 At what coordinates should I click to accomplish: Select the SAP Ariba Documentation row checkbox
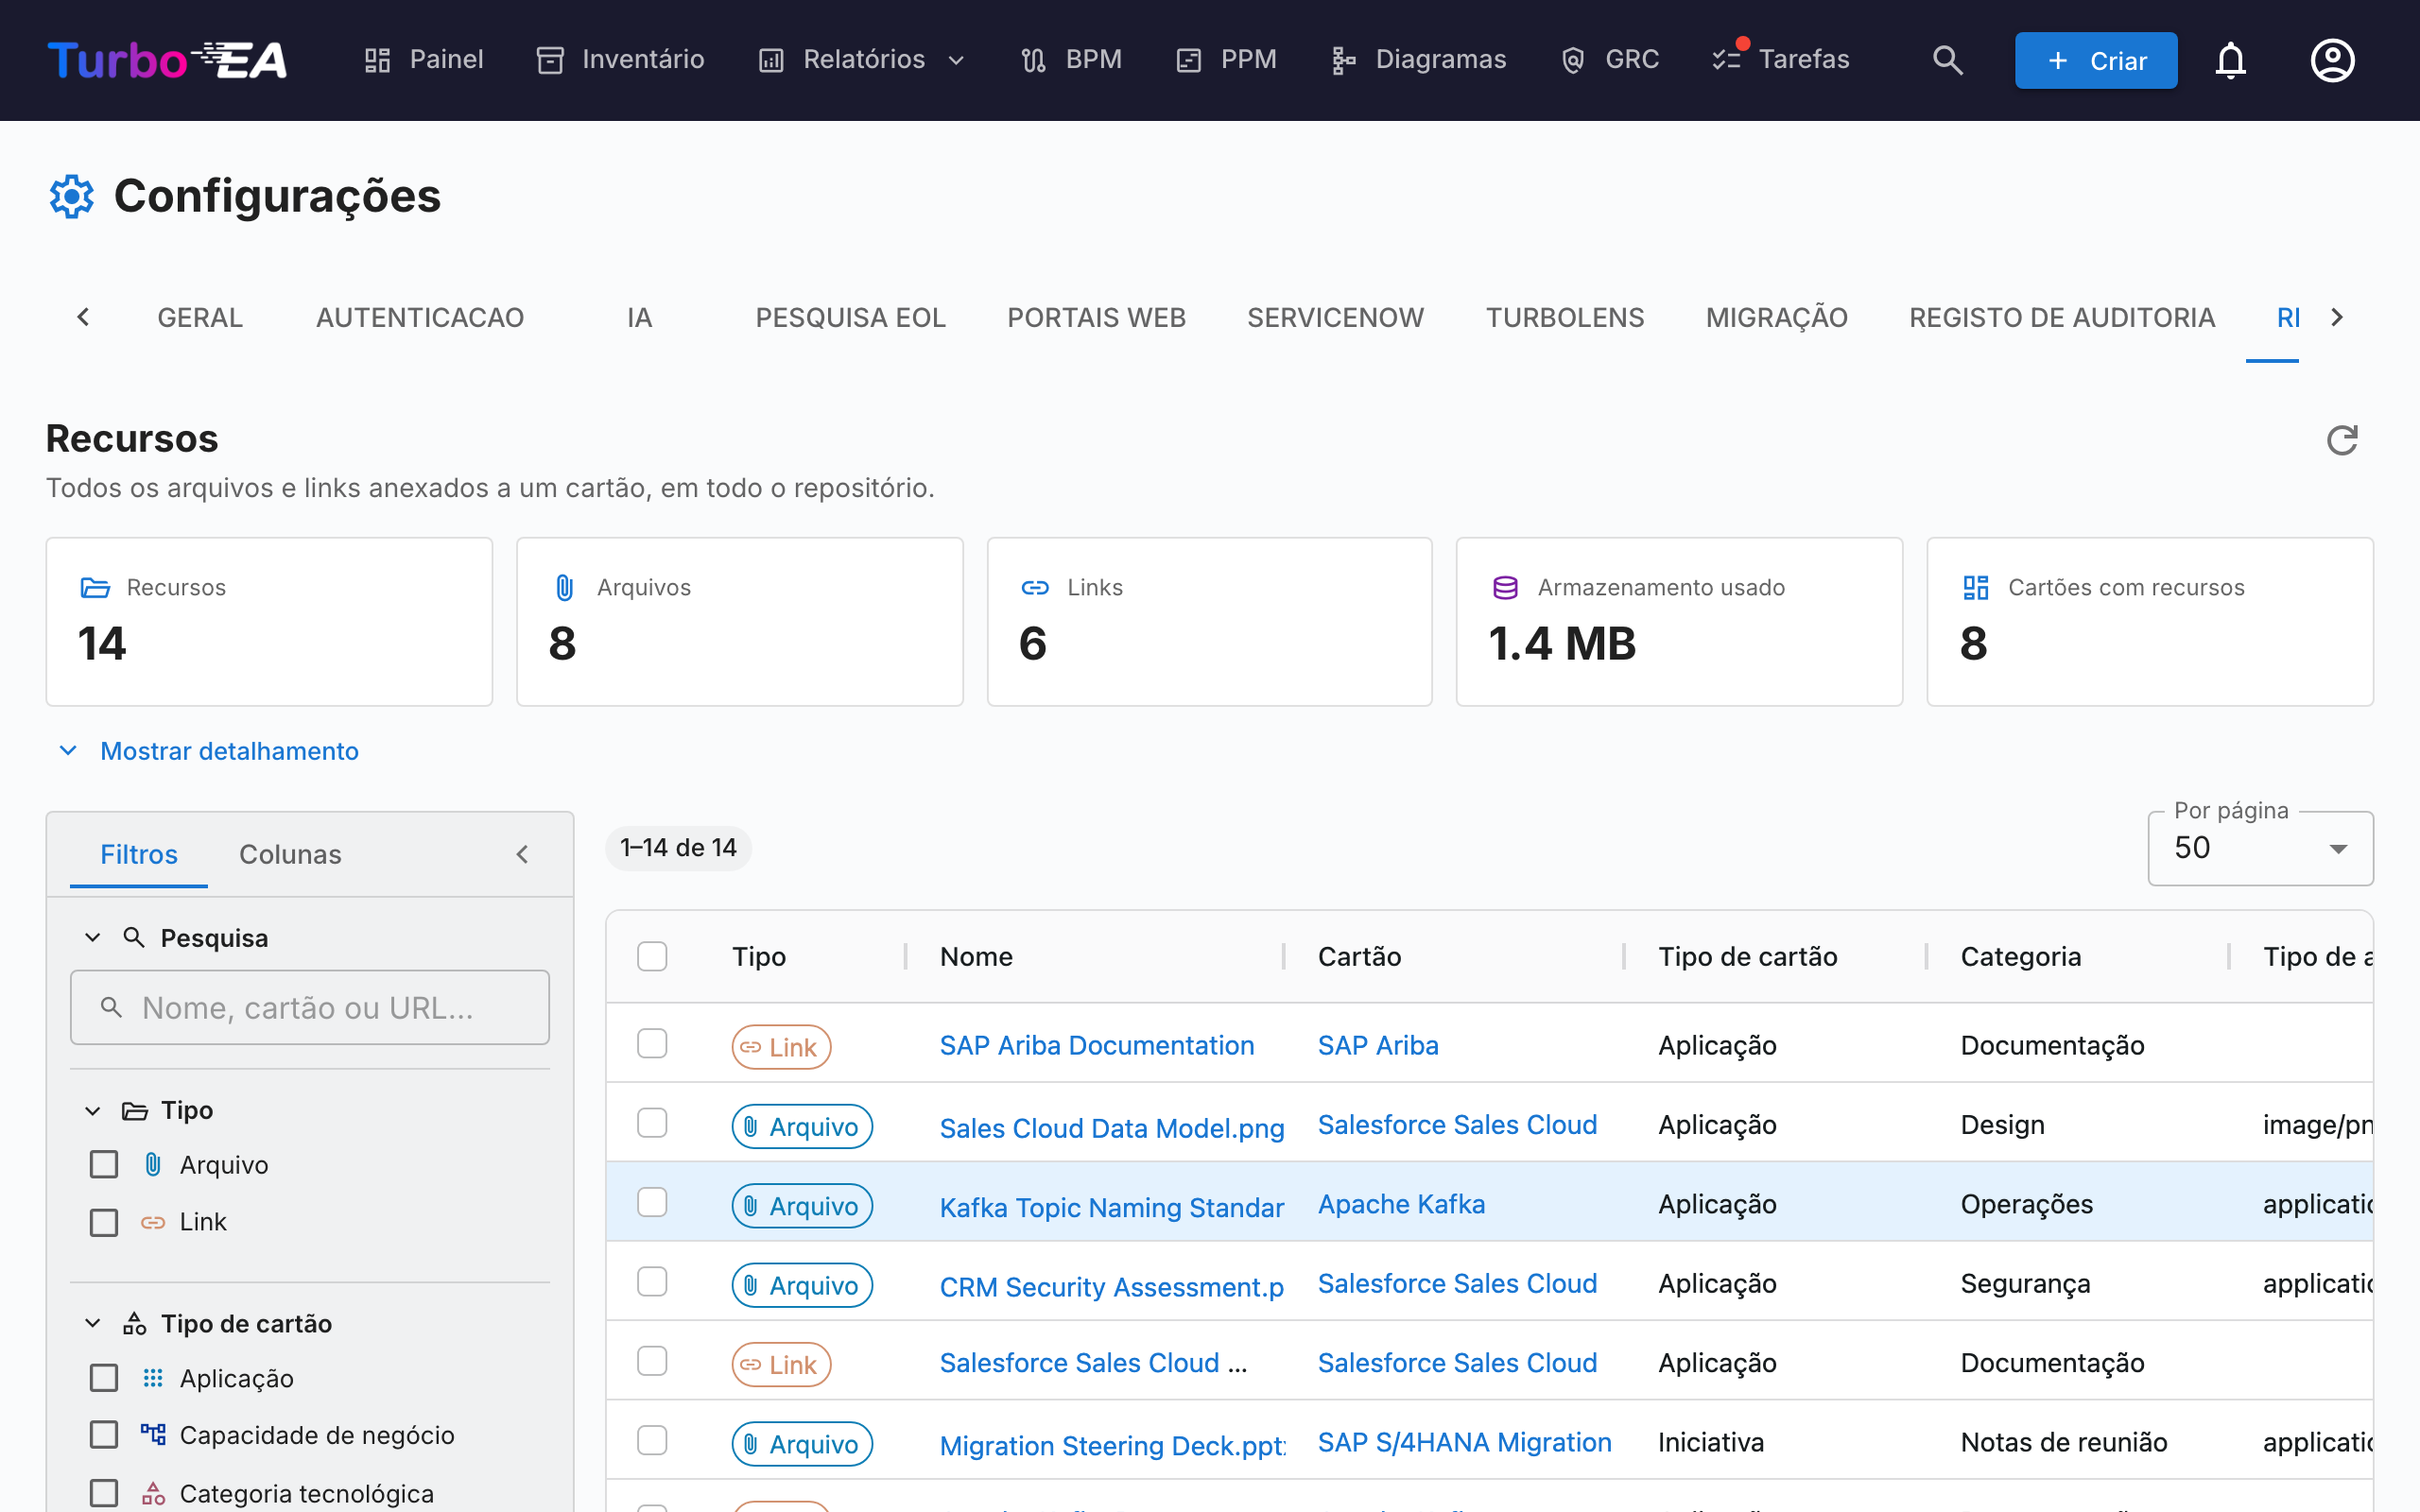[x=652, y=1044]
